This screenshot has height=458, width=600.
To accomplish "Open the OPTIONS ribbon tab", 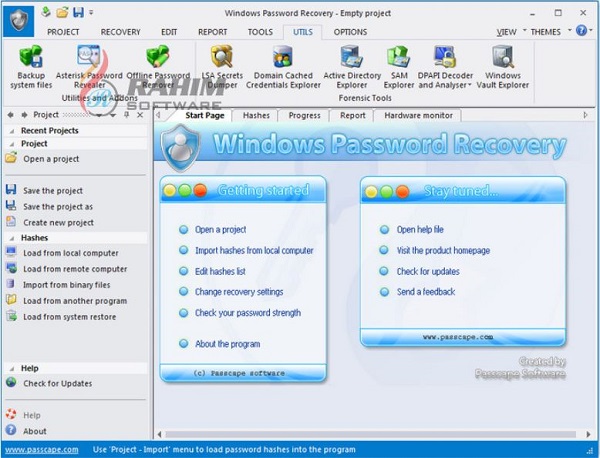I will coord(350,32).
